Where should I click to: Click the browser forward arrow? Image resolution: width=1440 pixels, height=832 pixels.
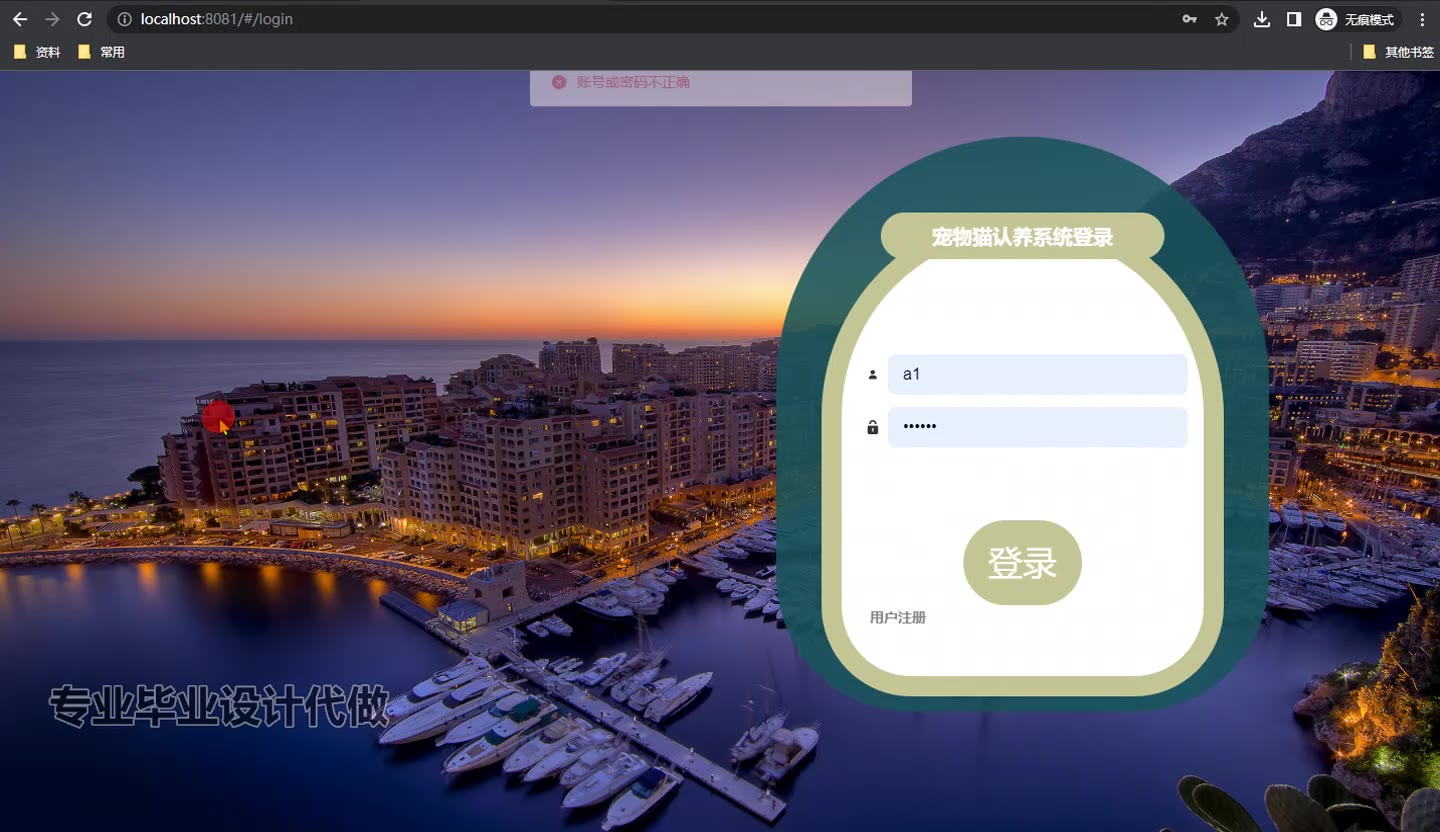52,19
